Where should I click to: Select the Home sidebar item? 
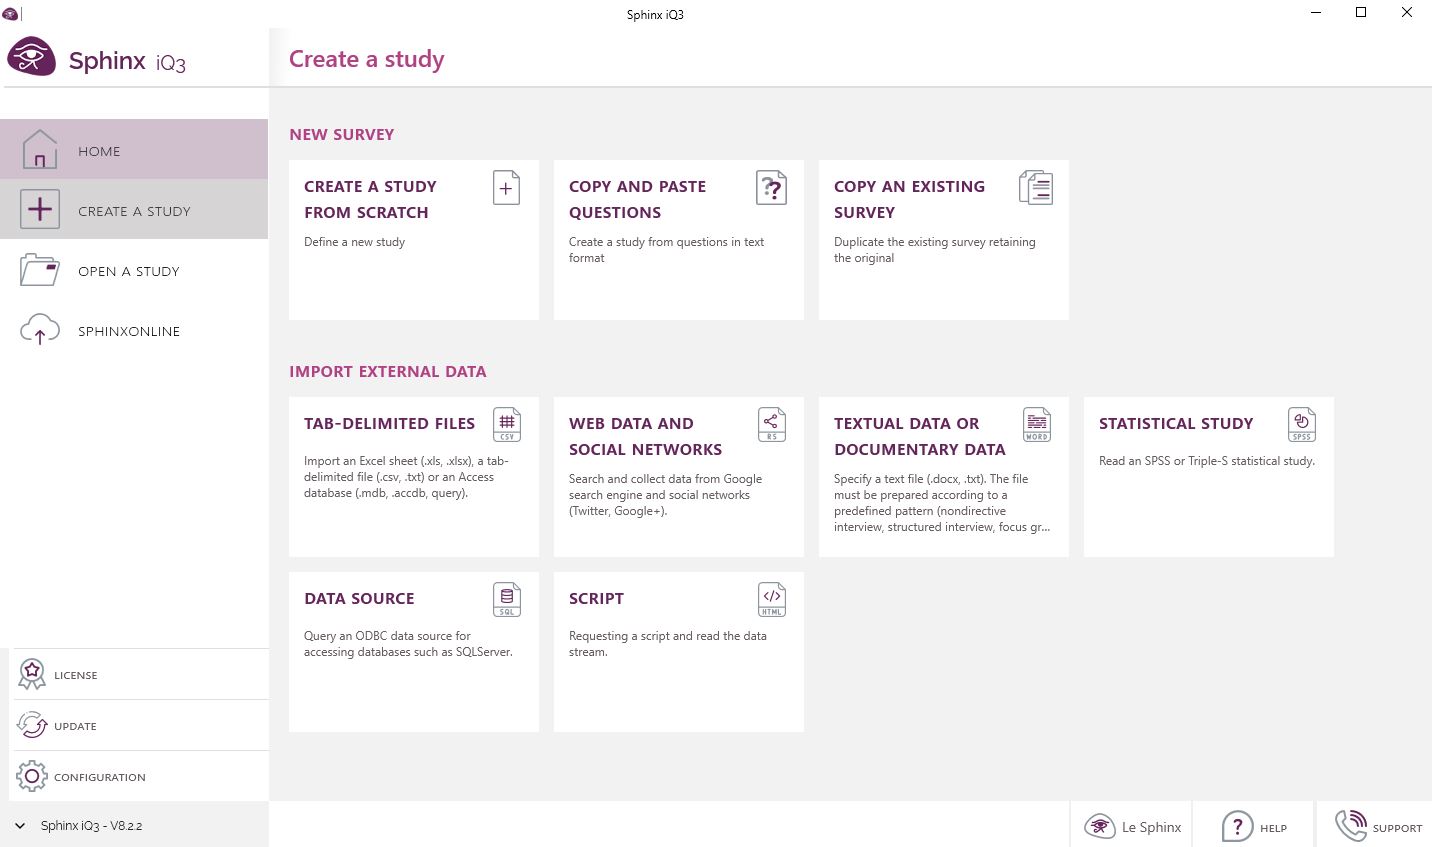99,150
